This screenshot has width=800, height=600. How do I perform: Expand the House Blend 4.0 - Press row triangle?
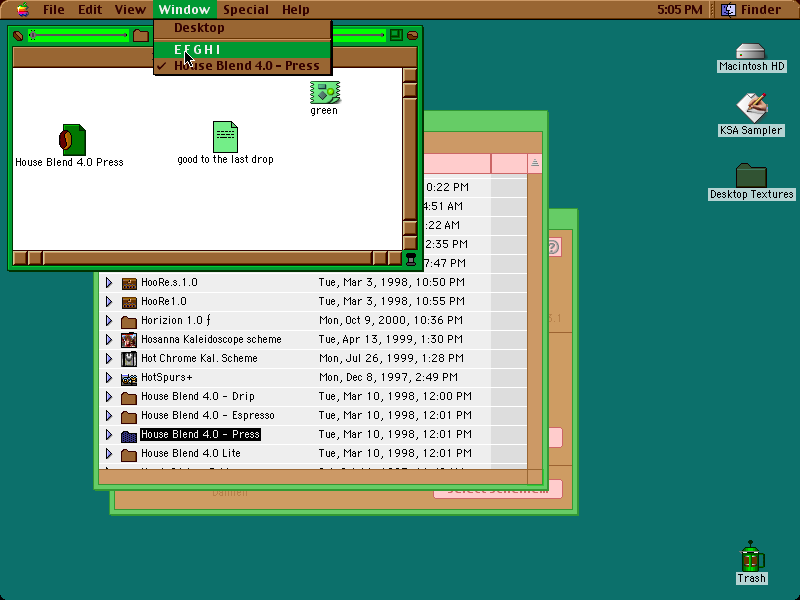(109, 435)
